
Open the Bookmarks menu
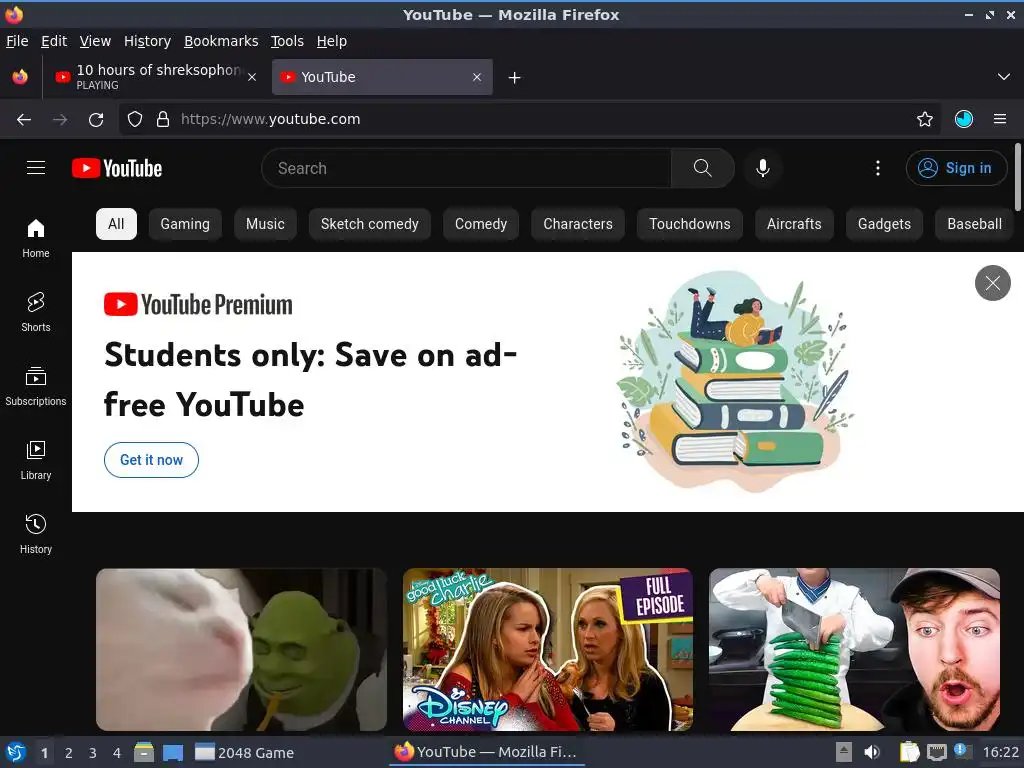coord(221,41)
